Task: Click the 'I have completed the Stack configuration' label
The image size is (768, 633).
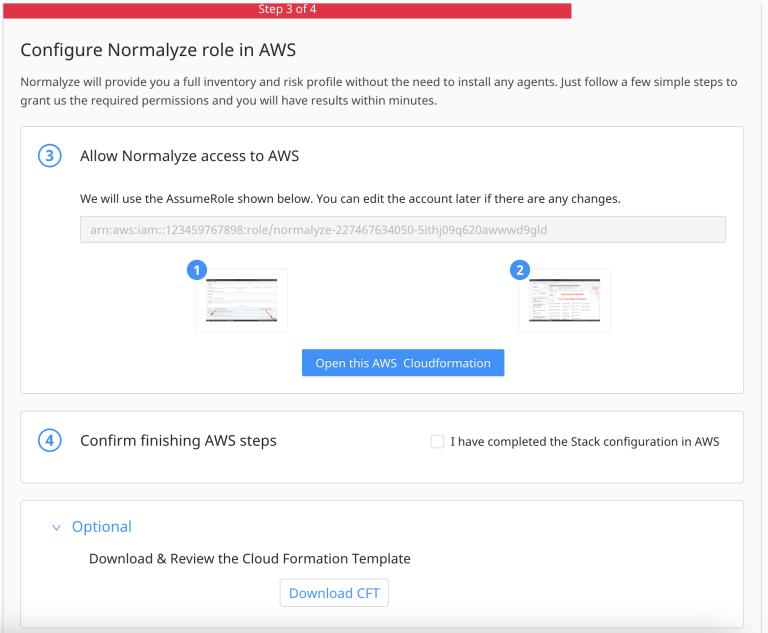Action: pos(584,442)
